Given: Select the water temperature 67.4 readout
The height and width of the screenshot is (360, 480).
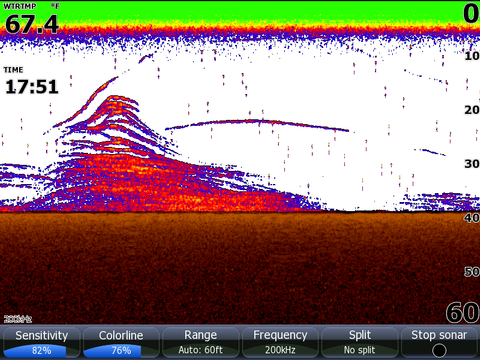Looking at the screenshot, I should point(32,24).
